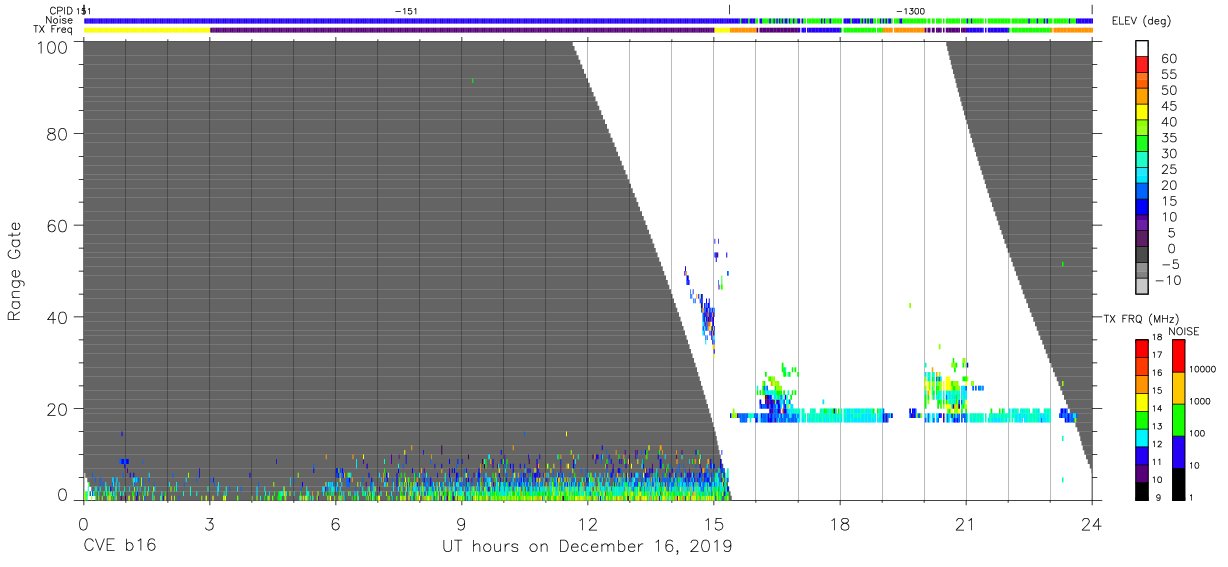Pick the black swatch in TX FRQ colorbar
The height and width of the screenshot is (567, 1228).
[1141, 489]
